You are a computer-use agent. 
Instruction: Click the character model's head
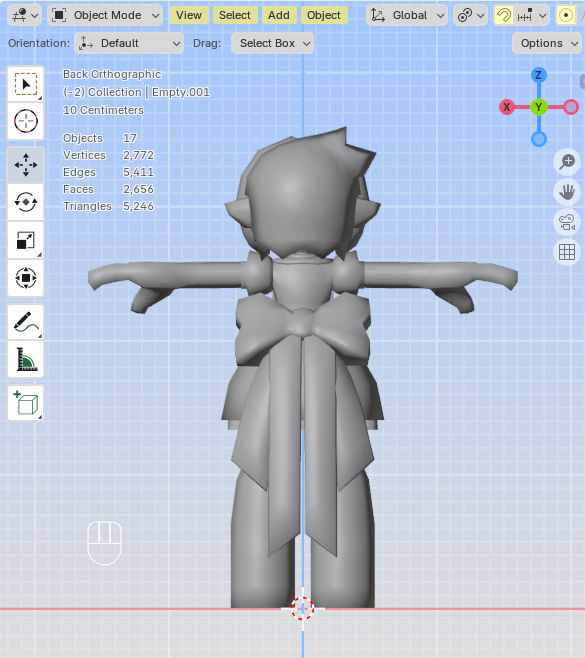[x=302, y=193]
